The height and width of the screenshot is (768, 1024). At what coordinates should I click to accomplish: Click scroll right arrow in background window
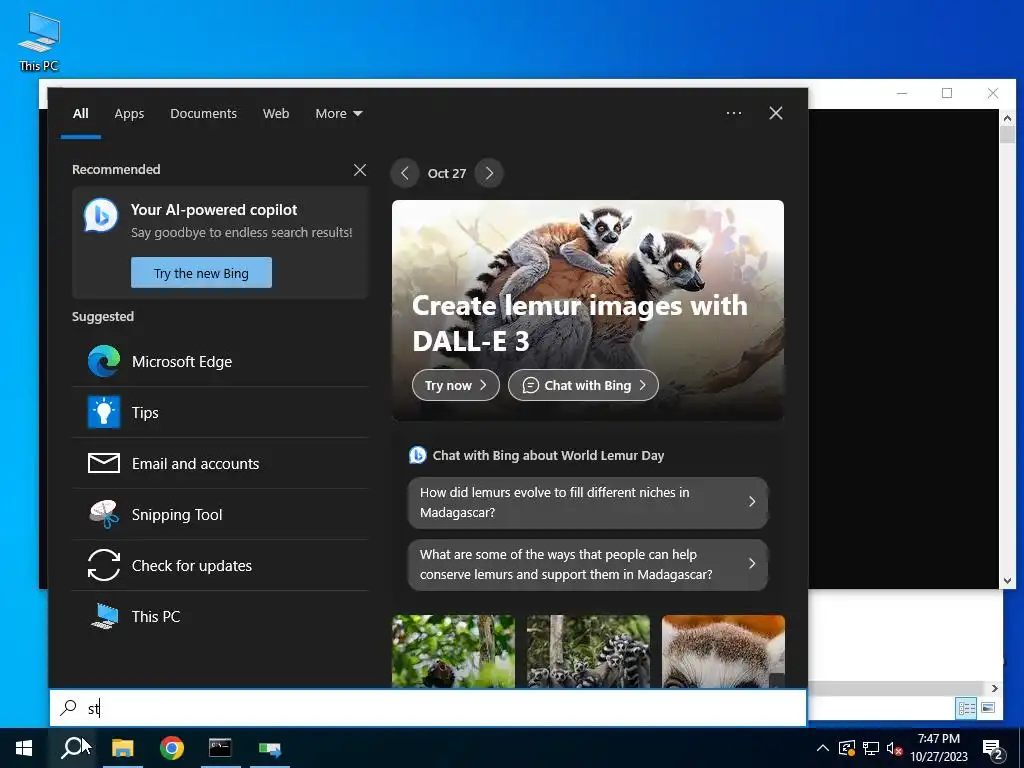pyautogui.click(x=995, y=688)
